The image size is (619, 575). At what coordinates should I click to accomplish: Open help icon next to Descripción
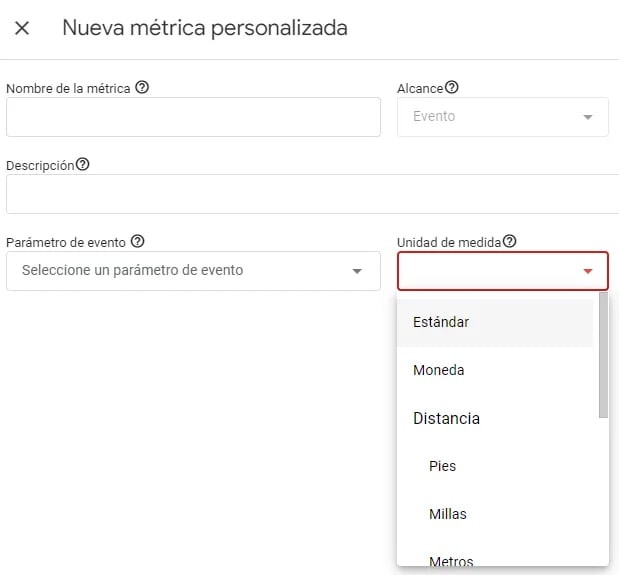pyautogui.click(x=83, y=164)
